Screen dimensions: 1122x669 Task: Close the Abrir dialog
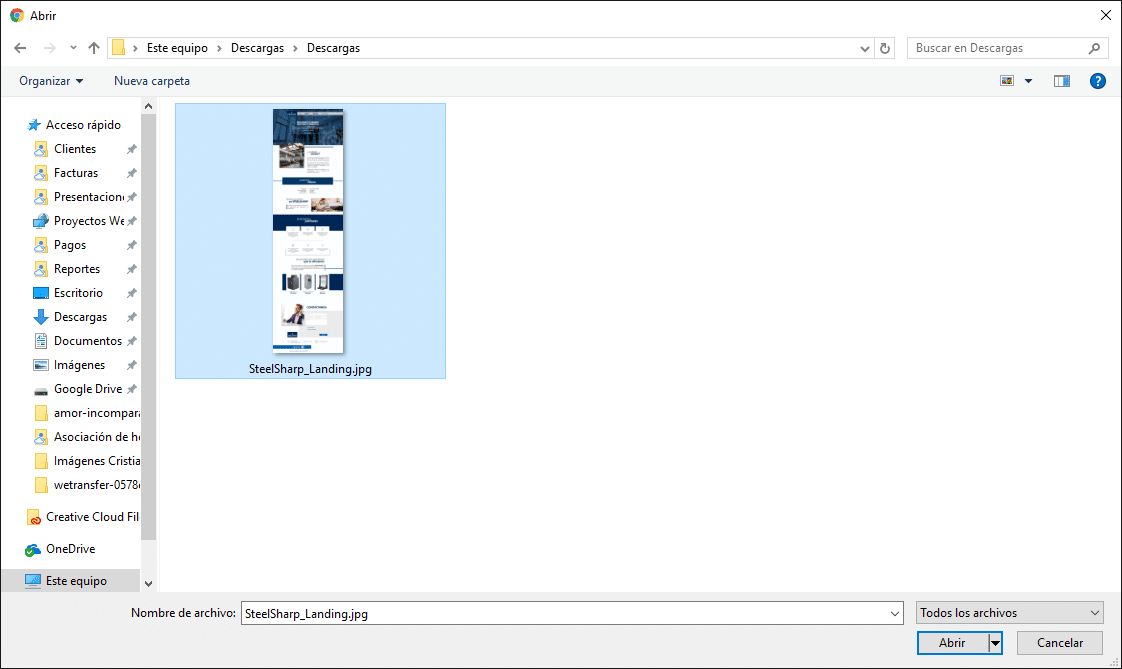point(1106,15)
